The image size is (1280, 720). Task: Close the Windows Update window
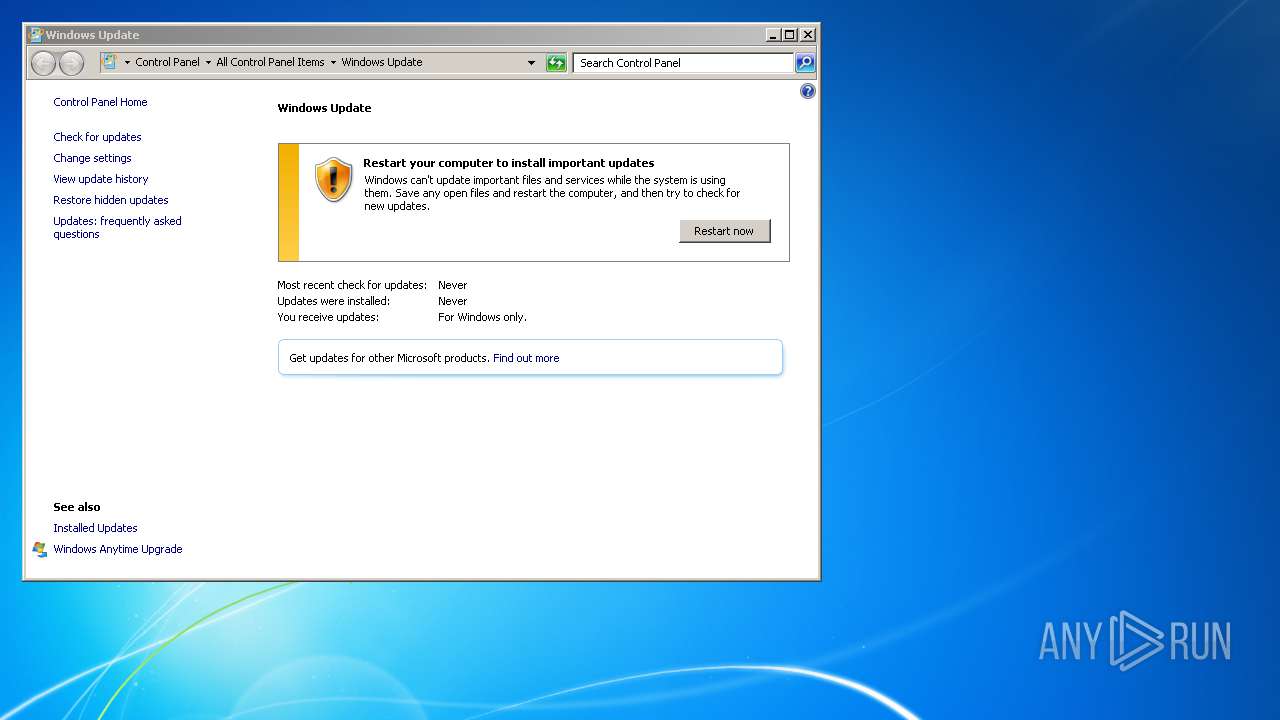pyautogui.click(x=808, y=34)
